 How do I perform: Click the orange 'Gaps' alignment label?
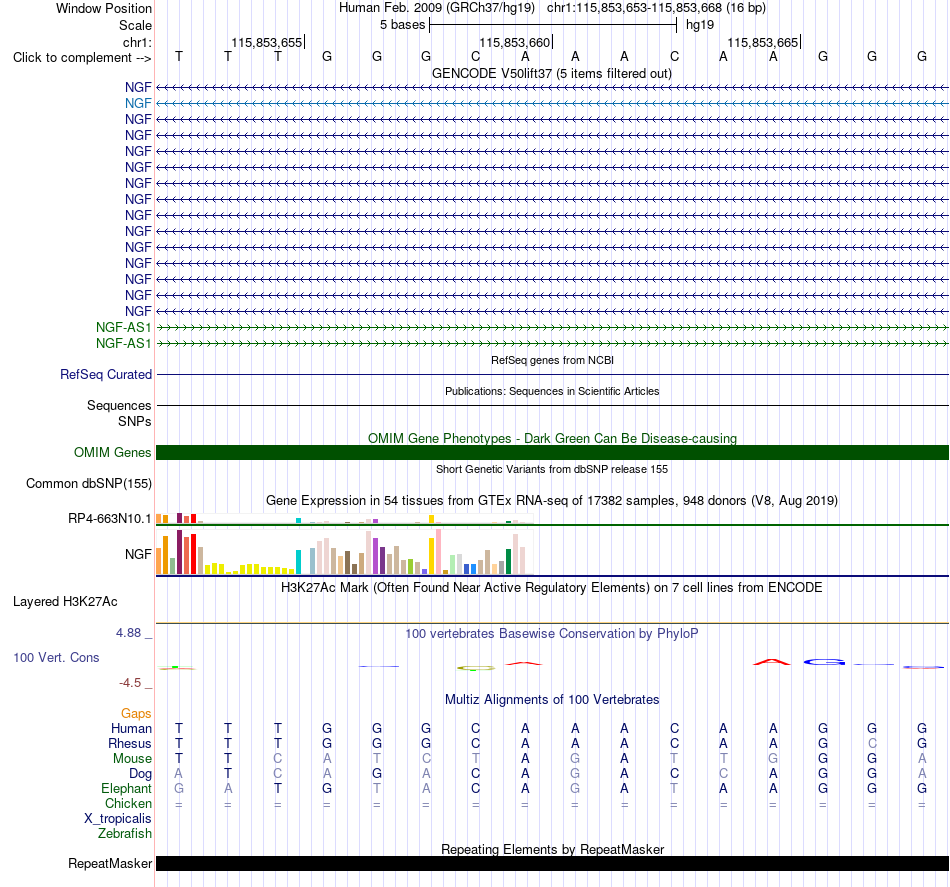pyautogui.click(x=136, y=714)
